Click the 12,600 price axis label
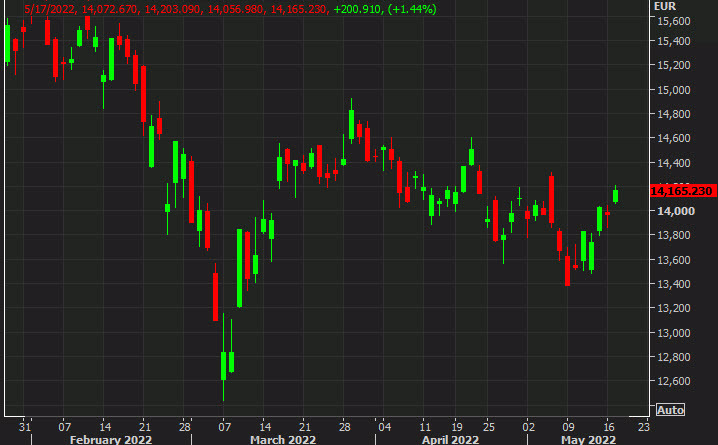This screenshot has width=718, height=445. point(674,381)
